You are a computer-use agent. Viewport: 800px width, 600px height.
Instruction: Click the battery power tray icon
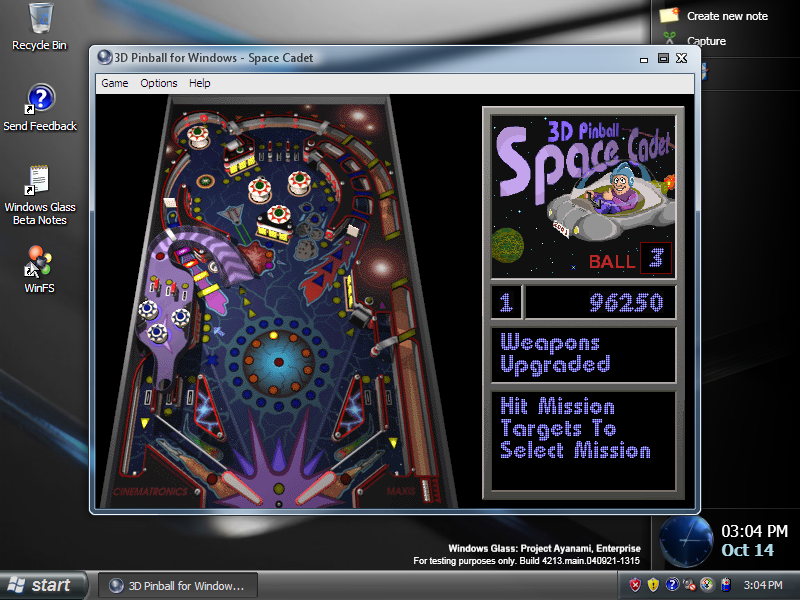[726, 585]
